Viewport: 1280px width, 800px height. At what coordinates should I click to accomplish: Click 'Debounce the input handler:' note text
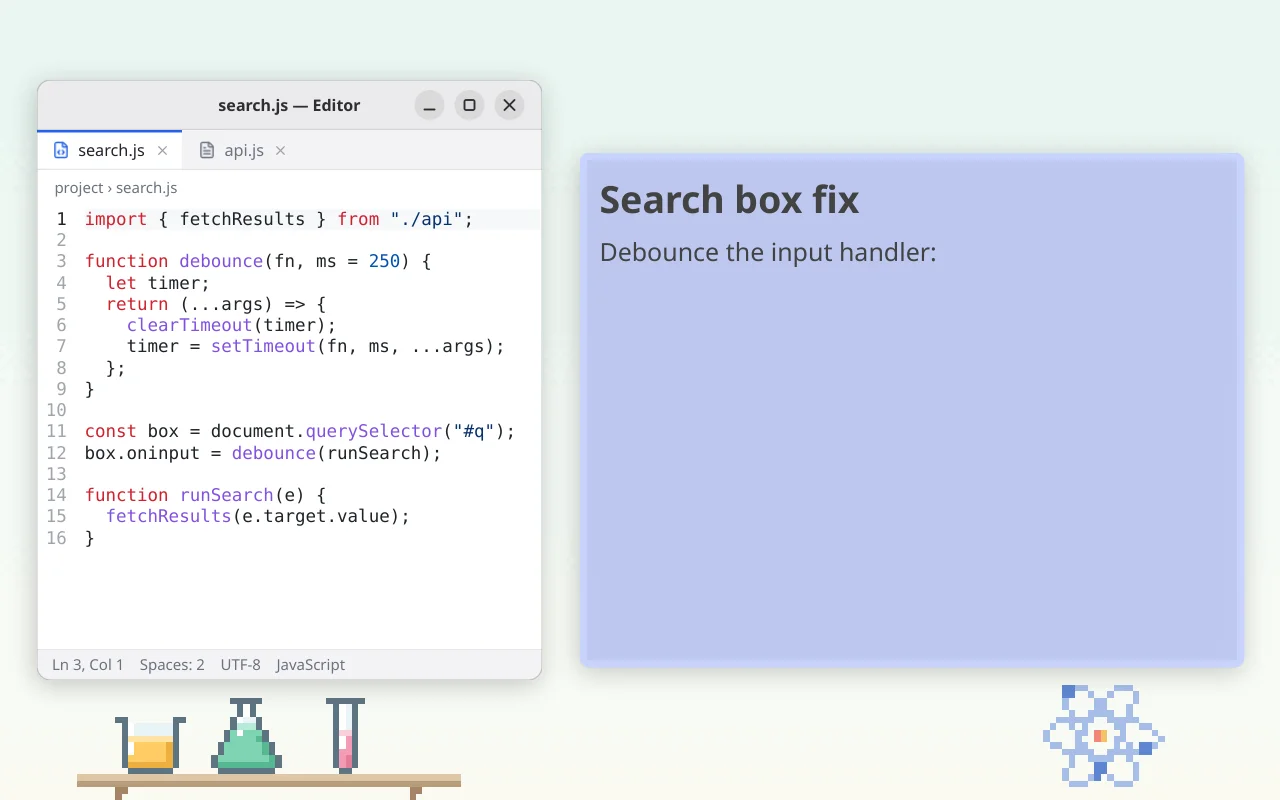pos(768,252)
